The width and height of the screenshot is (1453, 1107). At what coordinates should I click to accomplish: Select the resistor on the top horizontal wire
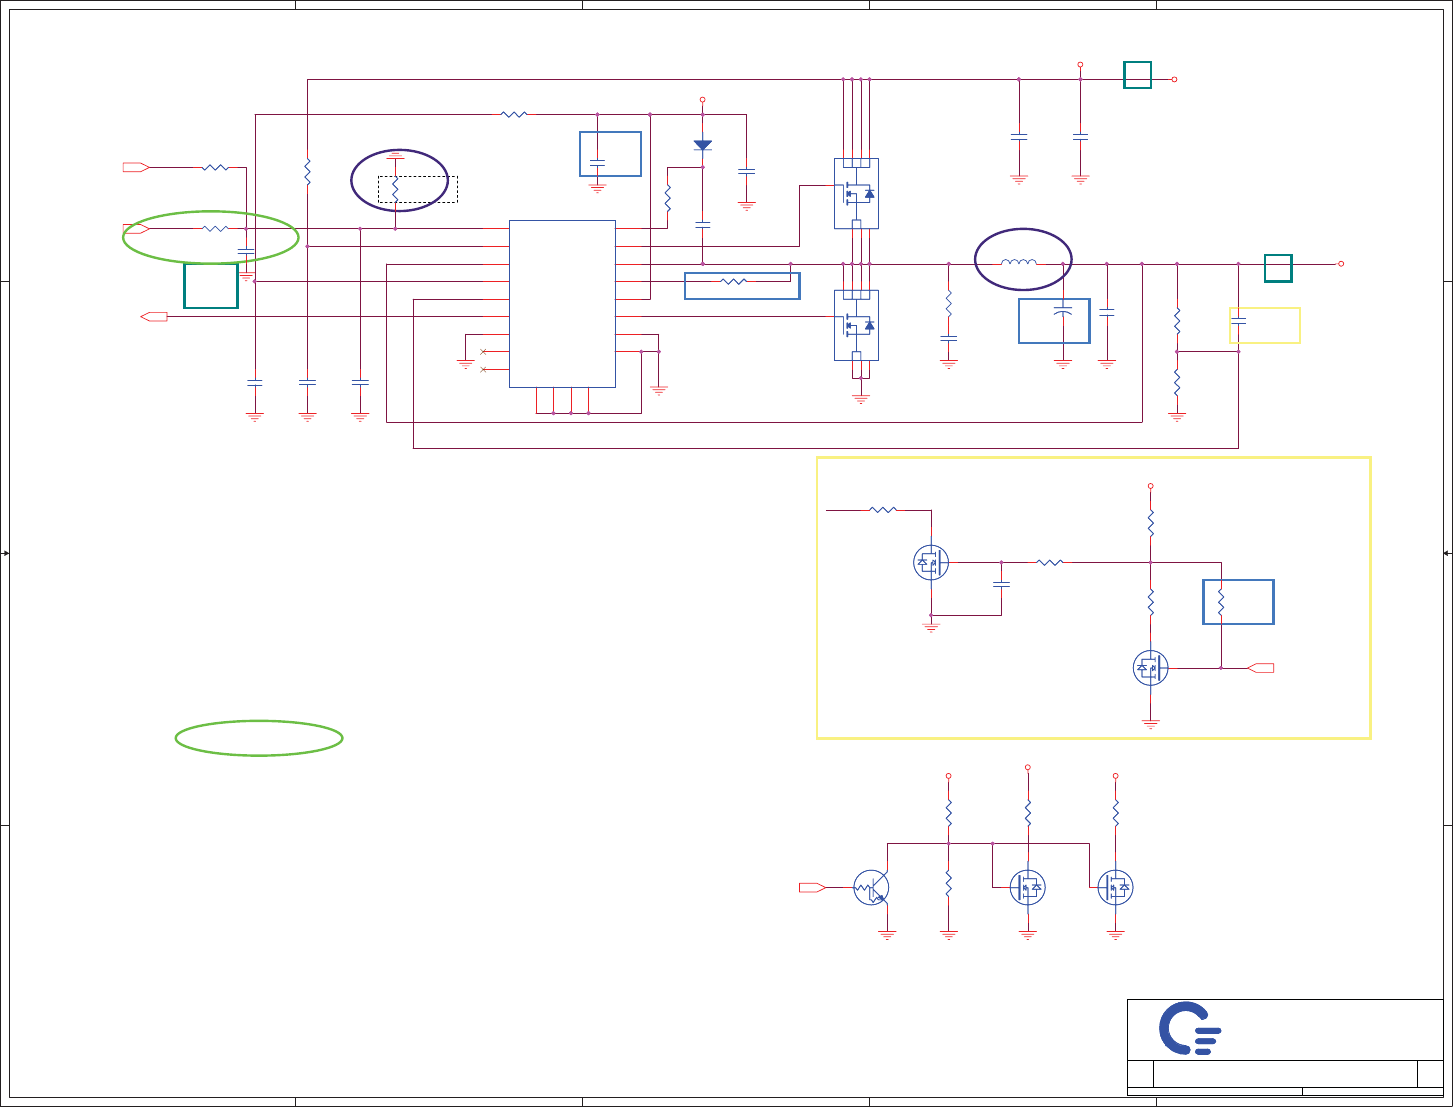coord(513,115)
